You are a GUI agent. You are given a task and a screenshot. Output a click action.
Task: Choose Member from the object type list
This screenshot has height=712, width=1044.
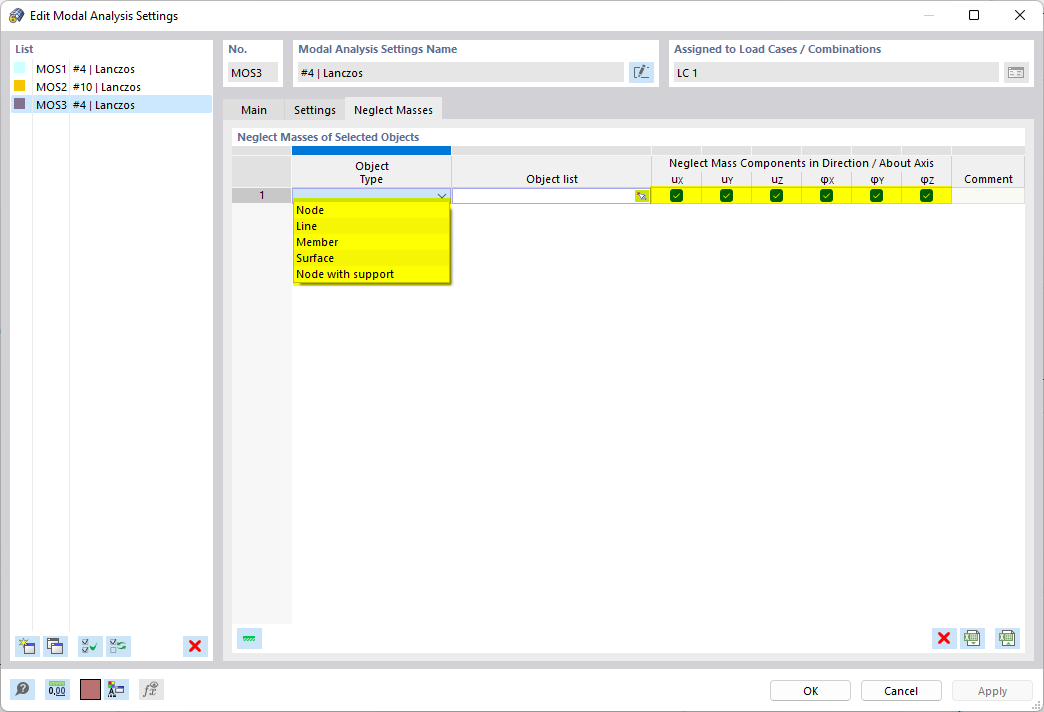click(x=372, y=242)
